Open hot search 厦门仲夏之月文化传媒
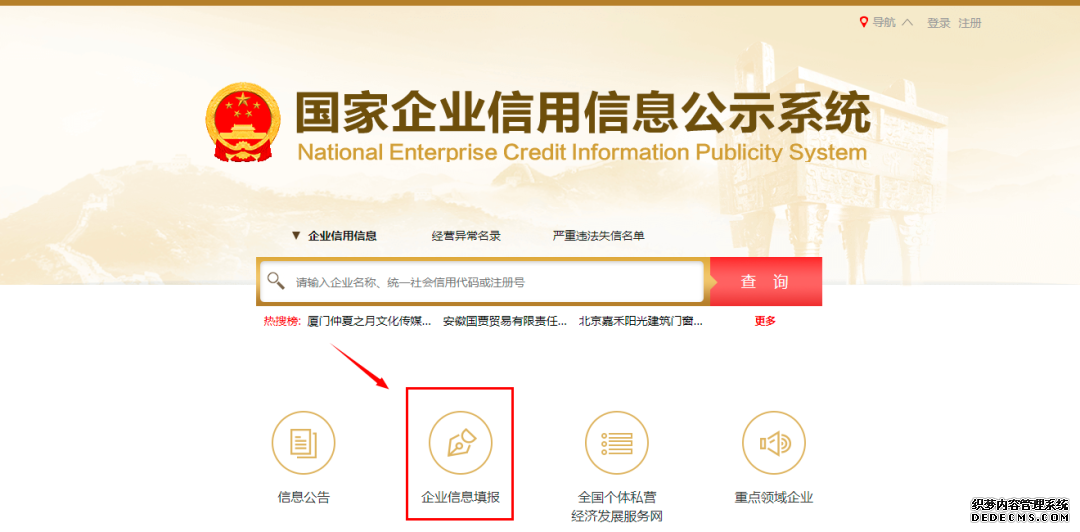The width and height of the screenshot is (1080, 532). (x=369, y=321)
